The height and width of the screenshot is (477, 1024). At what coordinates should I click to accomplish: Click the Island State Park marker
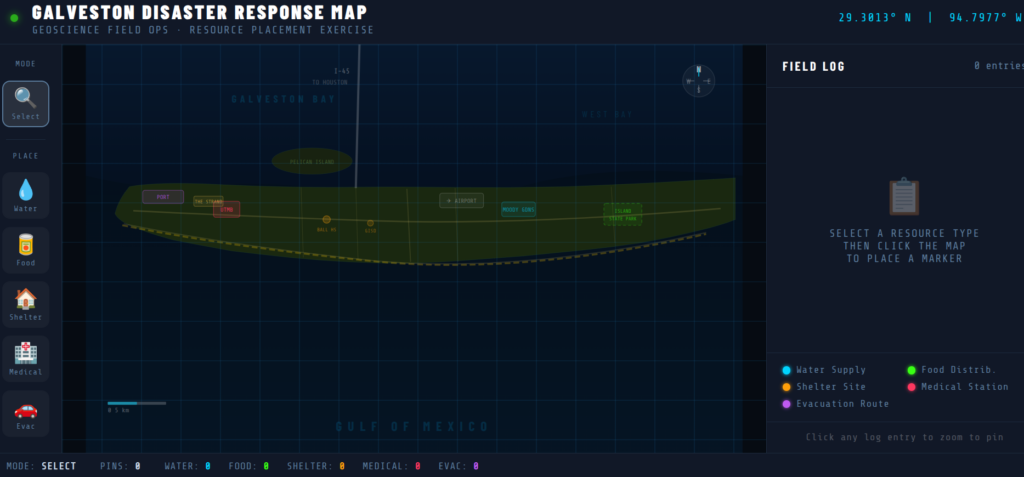(x=622, y=214)
